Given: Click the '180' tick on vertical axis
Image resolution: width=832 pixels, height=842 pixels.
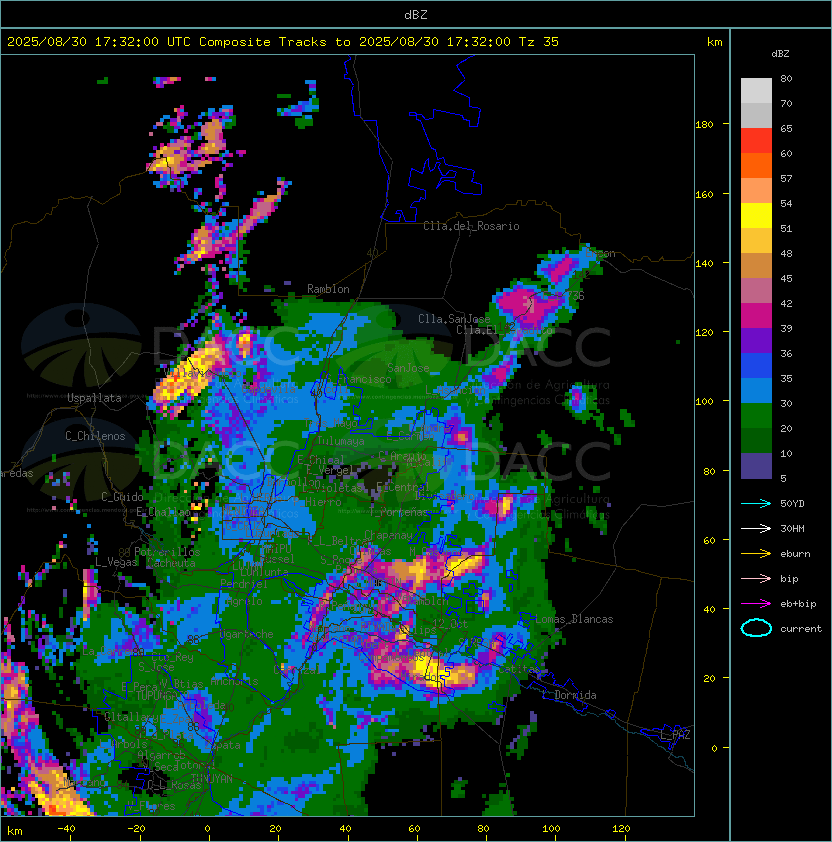Looking at the screenshot, I should pos(704,125).
